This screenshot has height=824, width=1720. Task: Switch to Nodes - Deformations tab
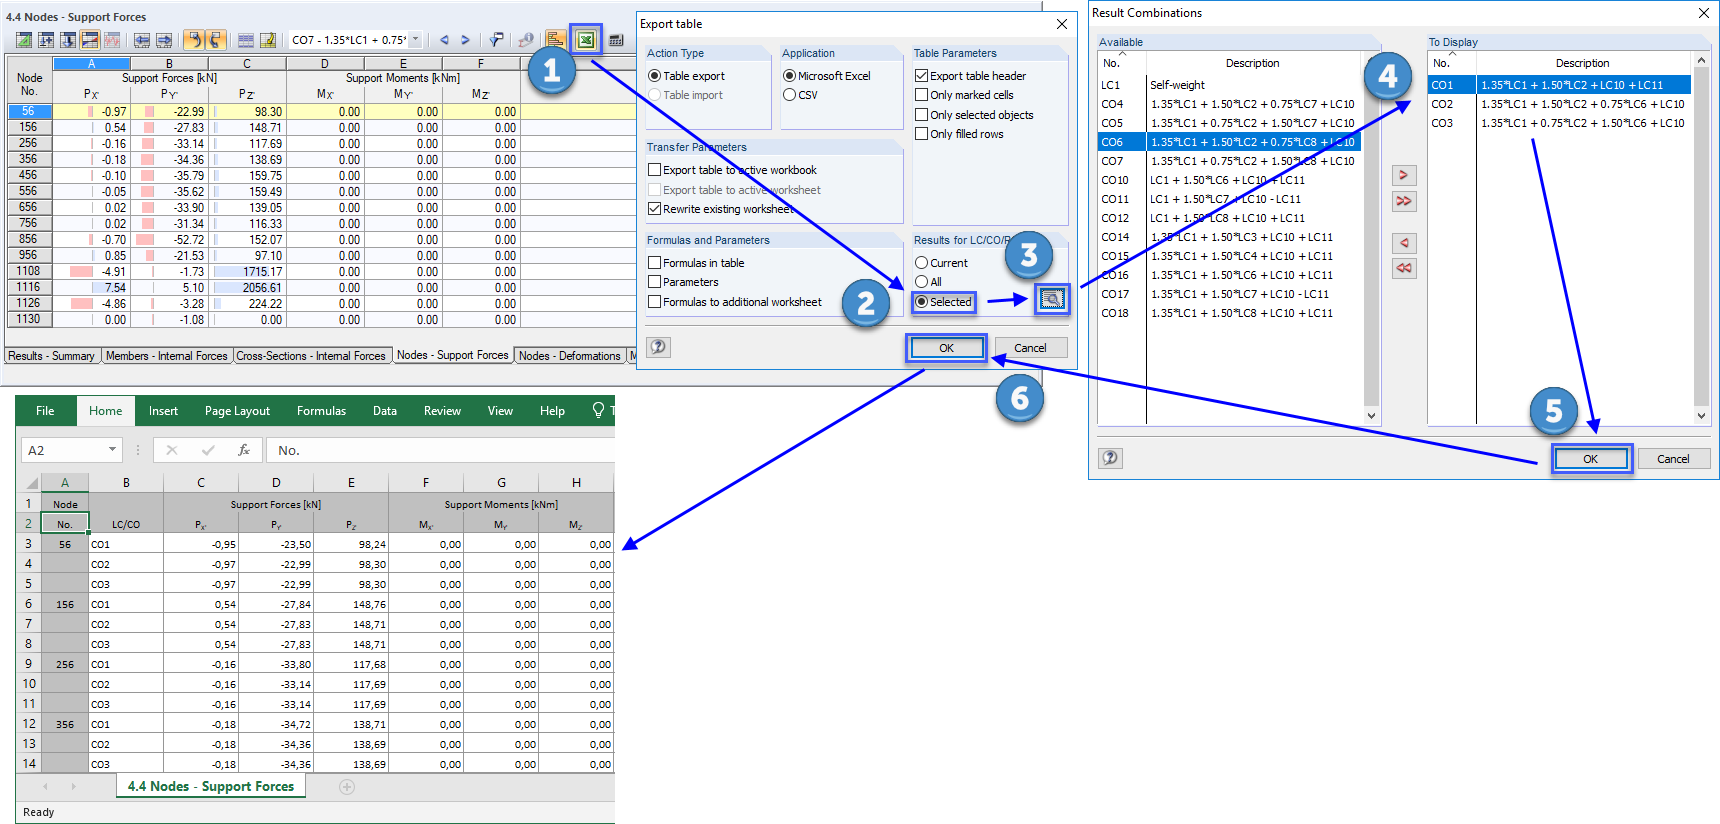(x=569, y=356)
